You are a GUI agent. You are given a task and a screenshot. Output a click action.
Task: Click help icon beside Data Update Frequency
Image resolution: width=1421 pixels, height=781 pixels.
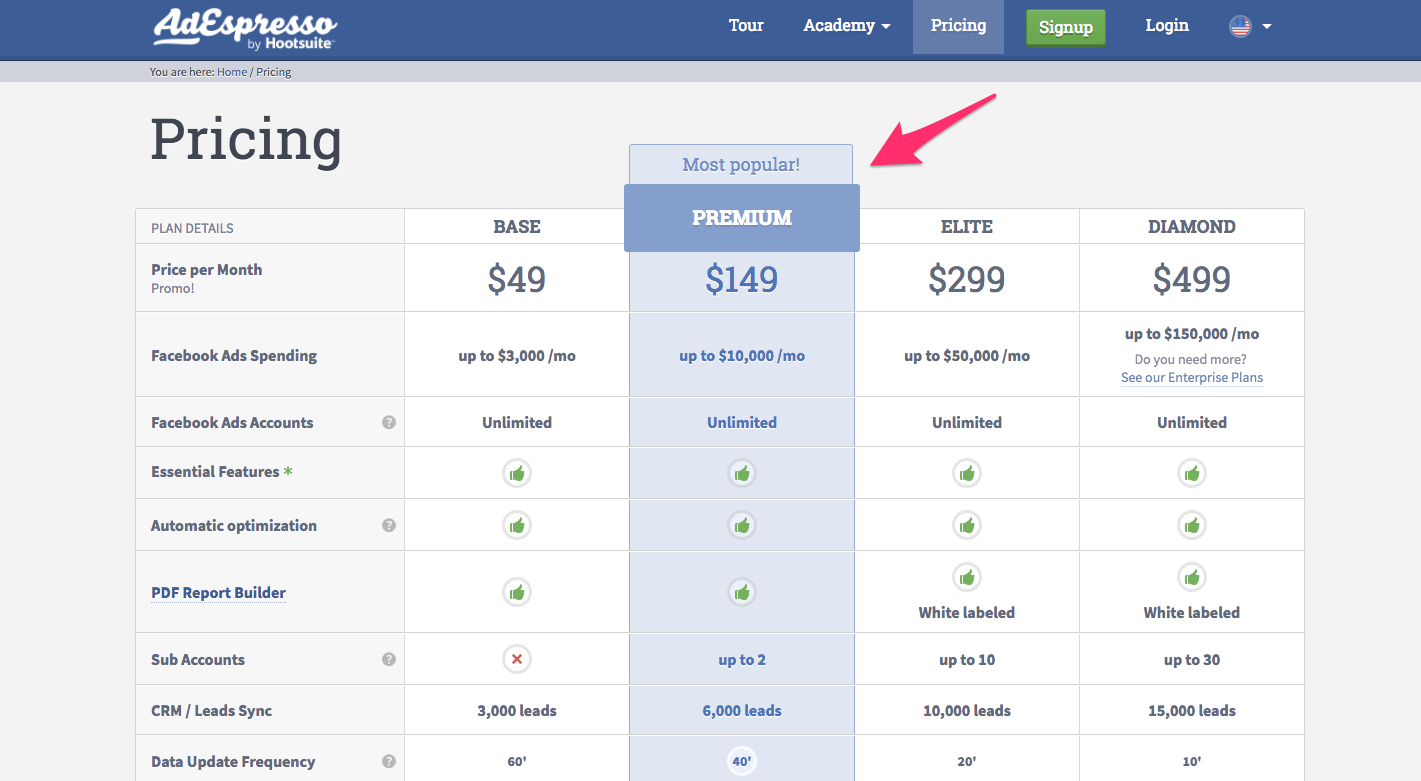(389, 761)
